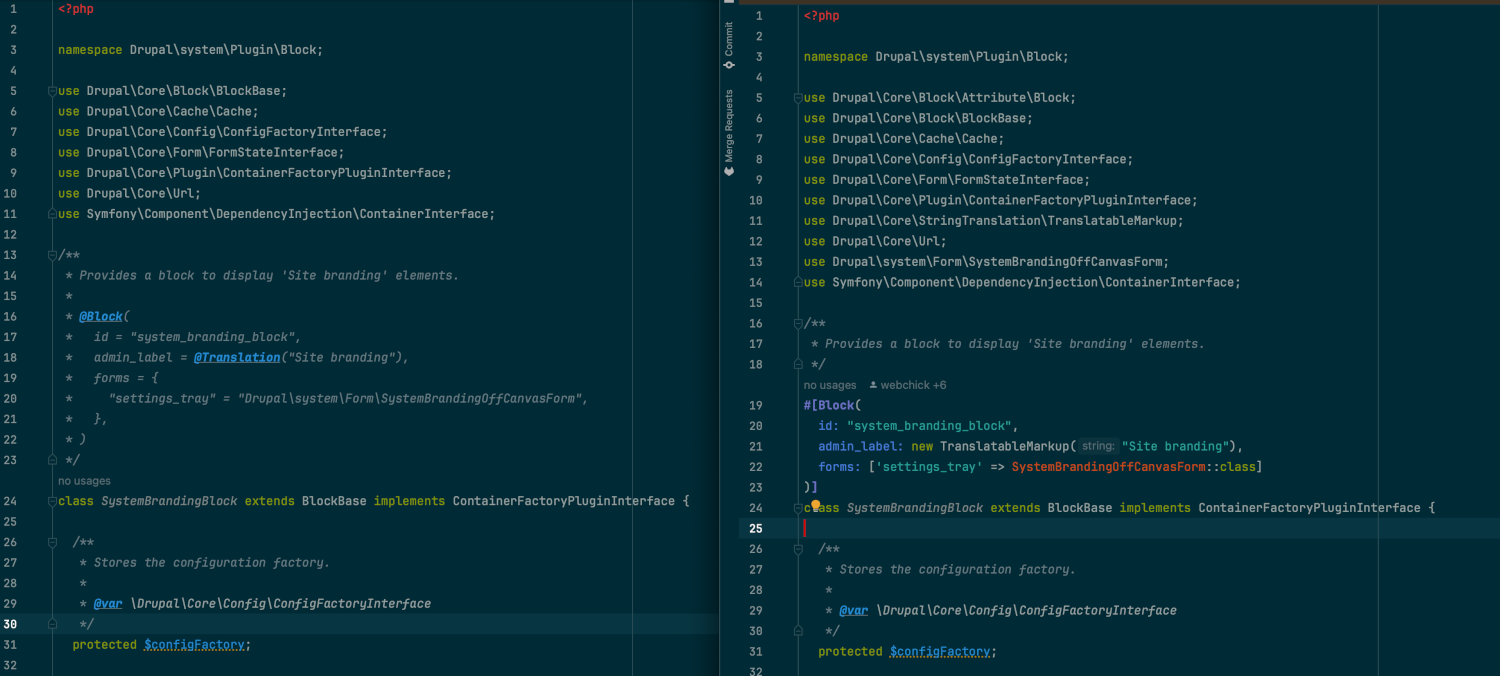Click SystemBrandingBlock class name in left editor
The width and height of the screenshot is (1500, 676).
(x=169, y=501)
